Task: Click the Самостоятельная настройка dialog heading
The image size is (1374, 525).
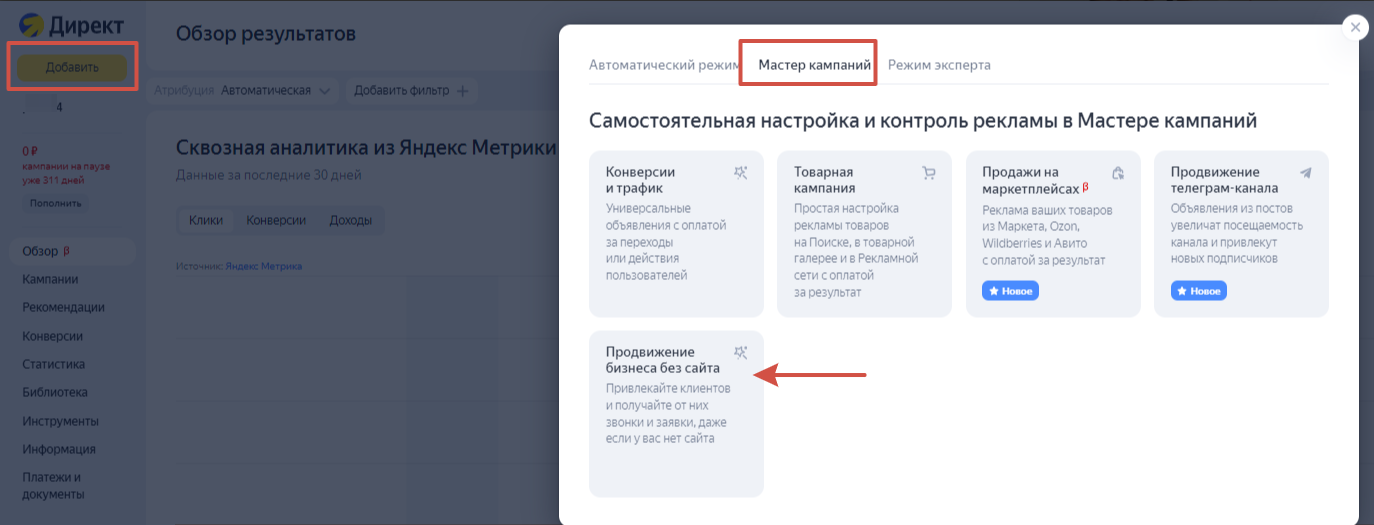Action: click(923, 121)
